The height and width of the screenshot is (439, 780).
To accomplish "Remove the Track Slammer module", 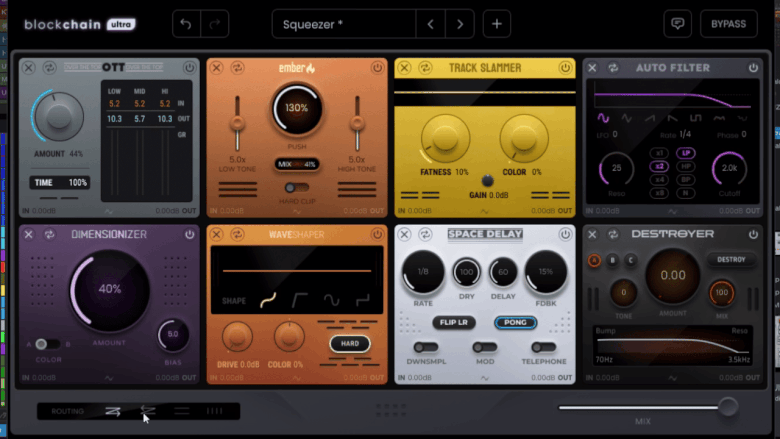I will [x=404, y=67].
